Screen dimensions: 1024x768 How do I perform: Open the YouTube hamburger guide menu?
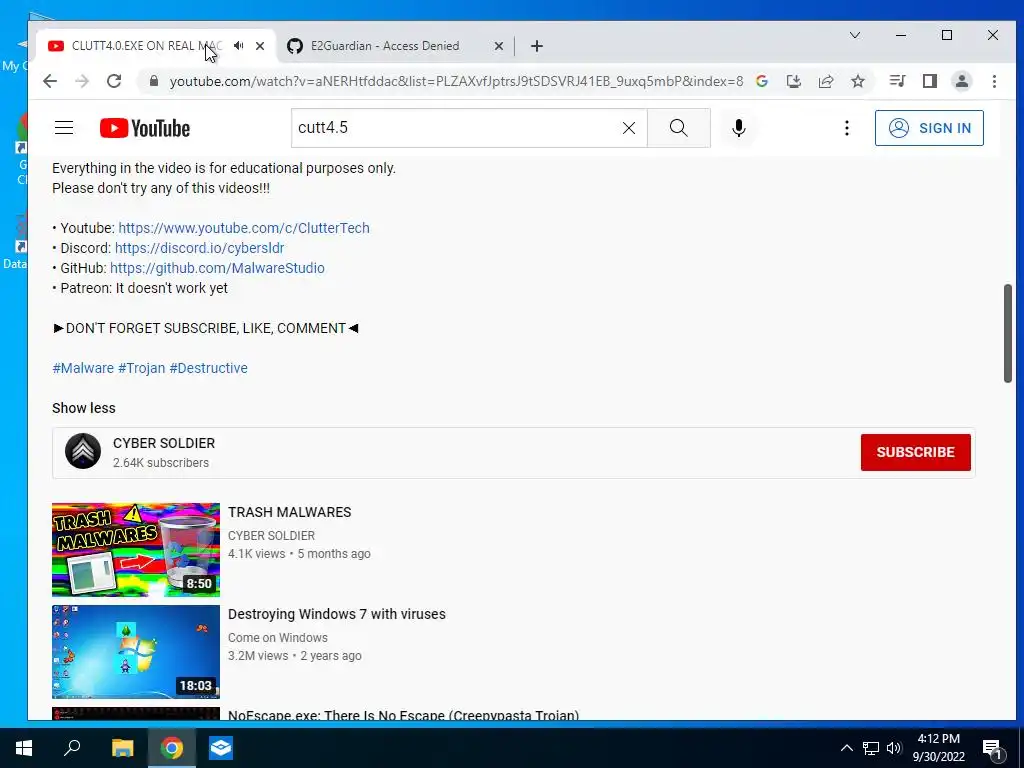pyautogui.click(x=64, y=128)
